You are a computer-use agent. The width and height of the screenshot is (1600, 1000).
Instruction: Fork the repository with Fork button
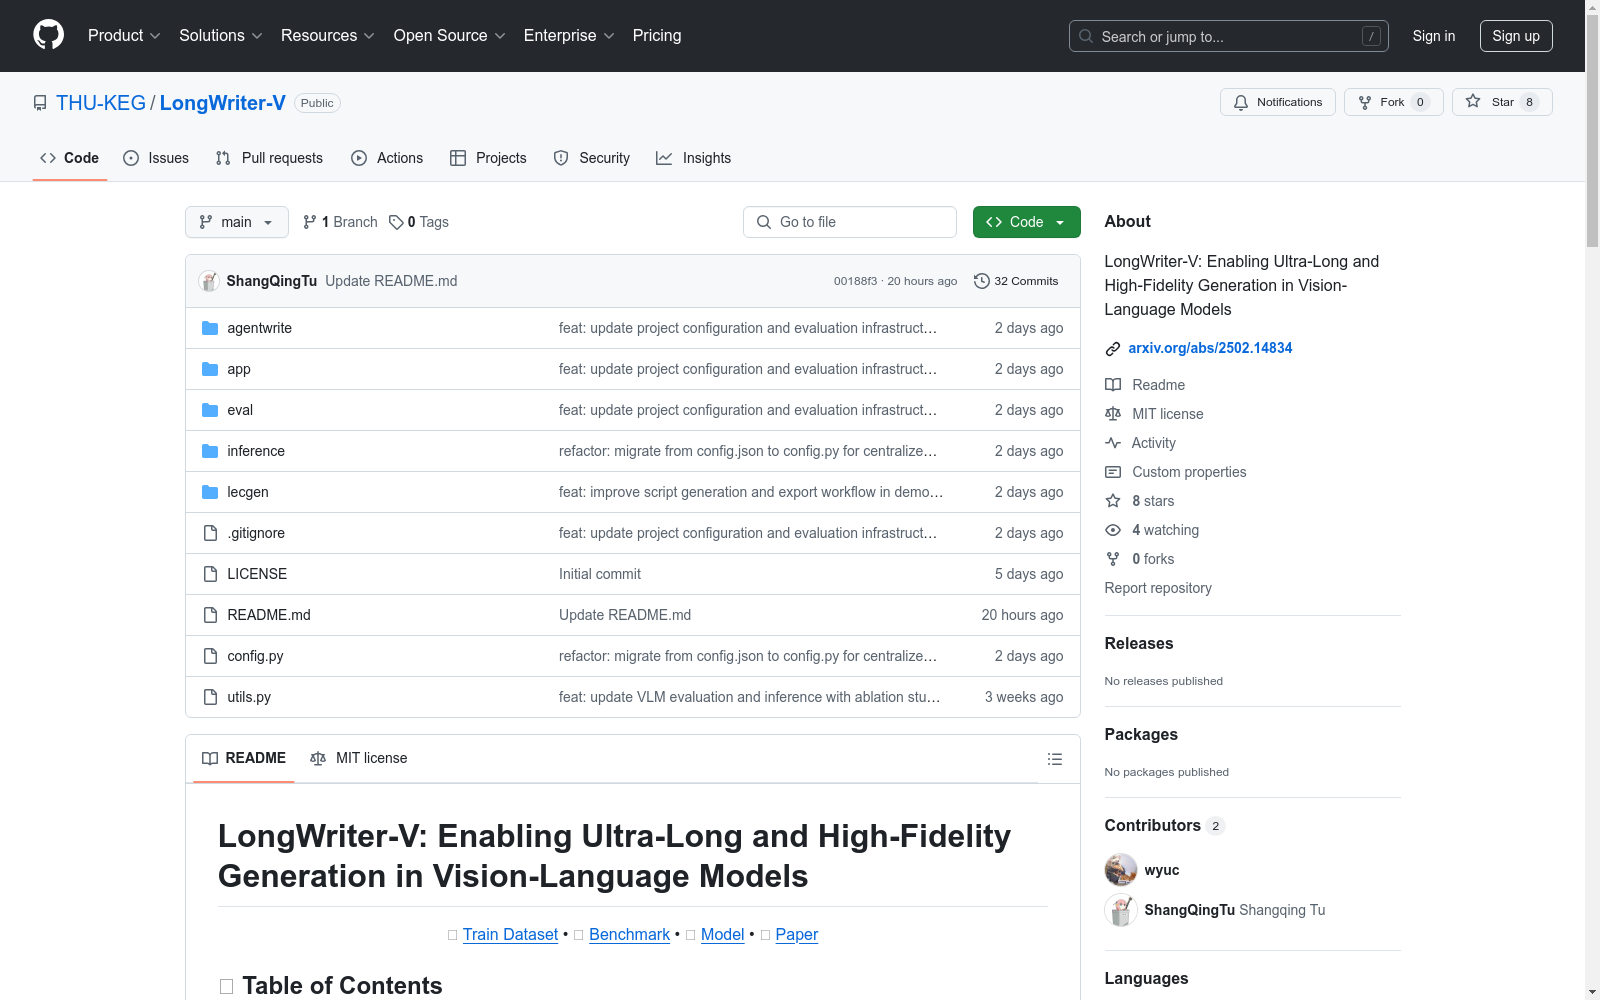click(1394, 102)
